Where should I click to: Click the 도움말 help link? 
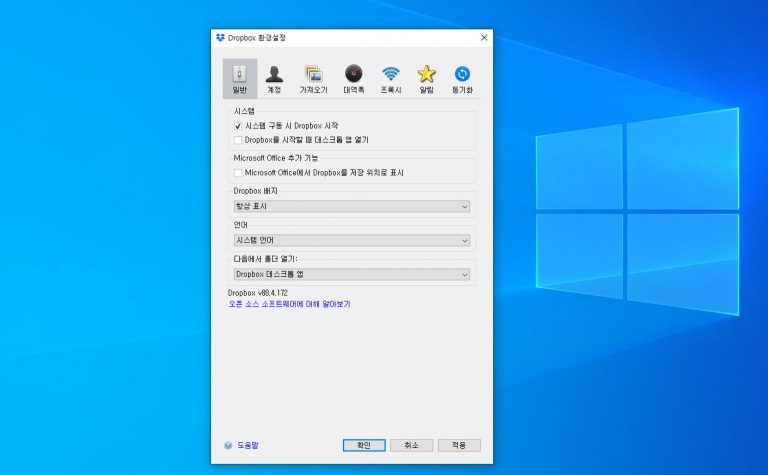coord(248,445)
